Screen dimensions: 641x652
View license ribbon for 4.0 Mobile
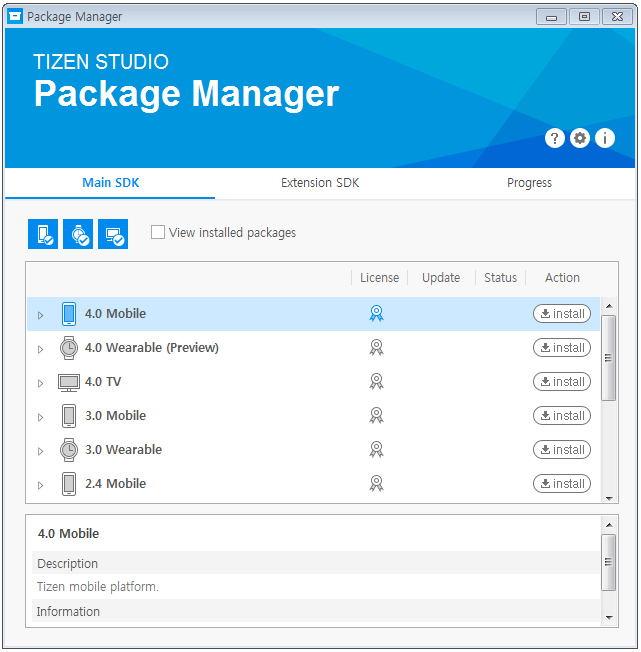[x=377, y=314]
